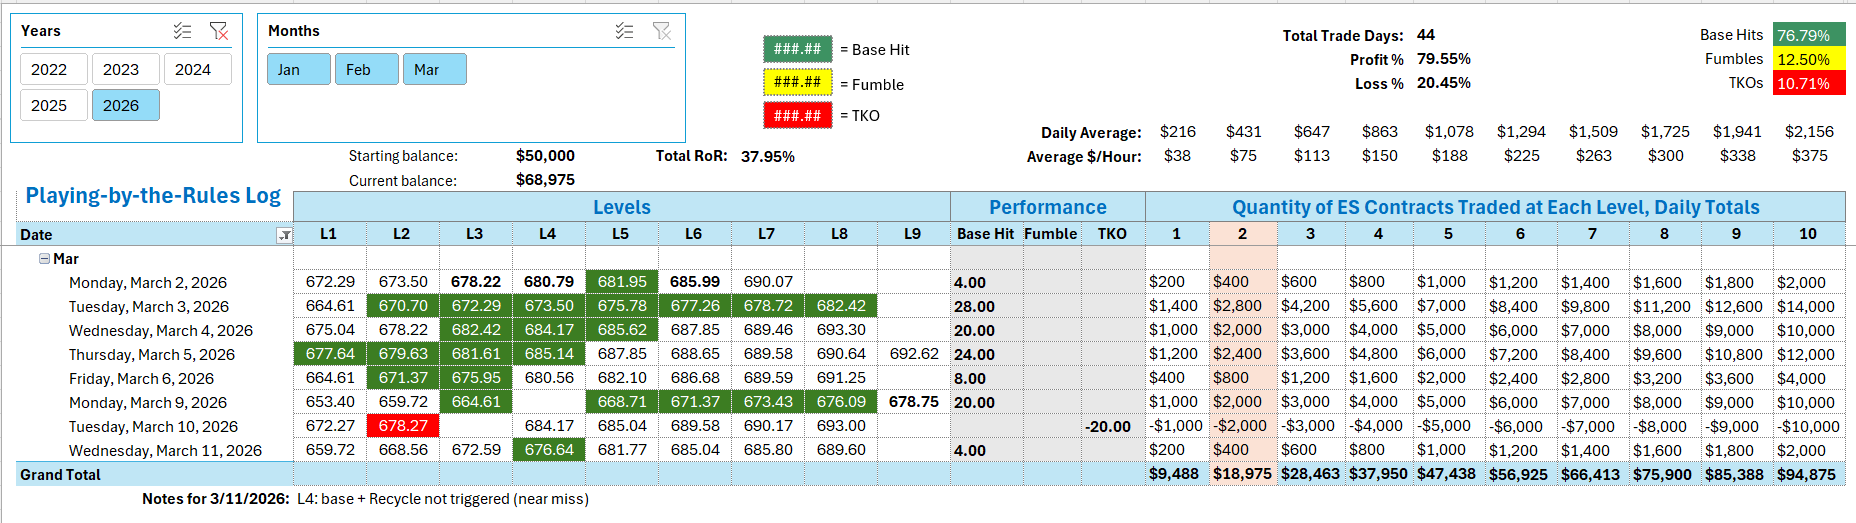Open the Date column filter dropdown
The width and height of the screenshot is (1856, 523).
[284, 235]
